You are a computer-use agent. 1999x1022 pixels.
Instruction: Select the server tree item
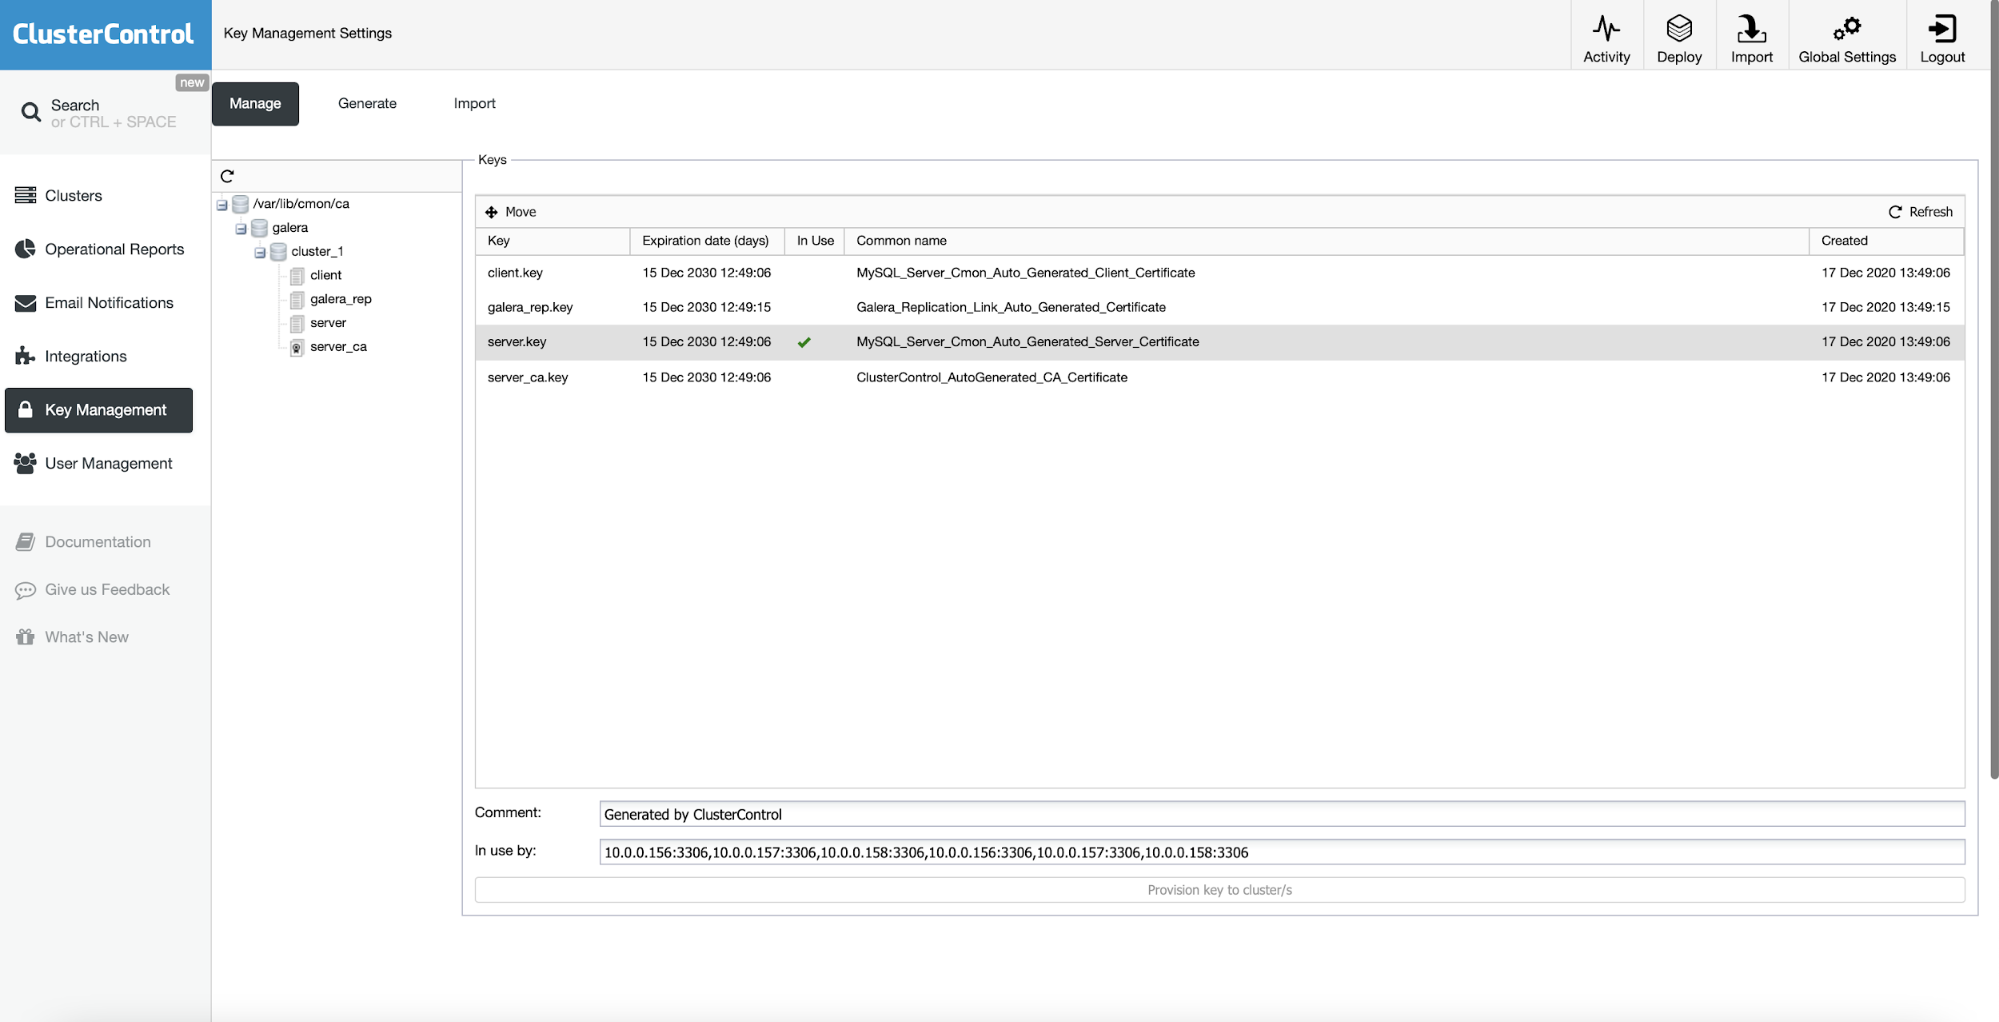[328, 323]
